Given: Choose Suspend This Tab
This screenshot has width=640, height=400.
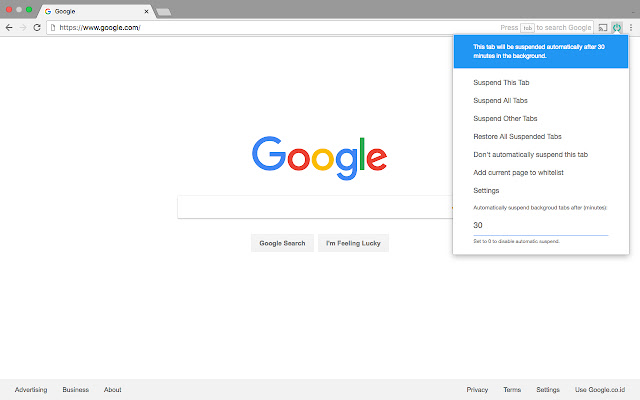Looking at the screenshot, I should tap(501, 82).
